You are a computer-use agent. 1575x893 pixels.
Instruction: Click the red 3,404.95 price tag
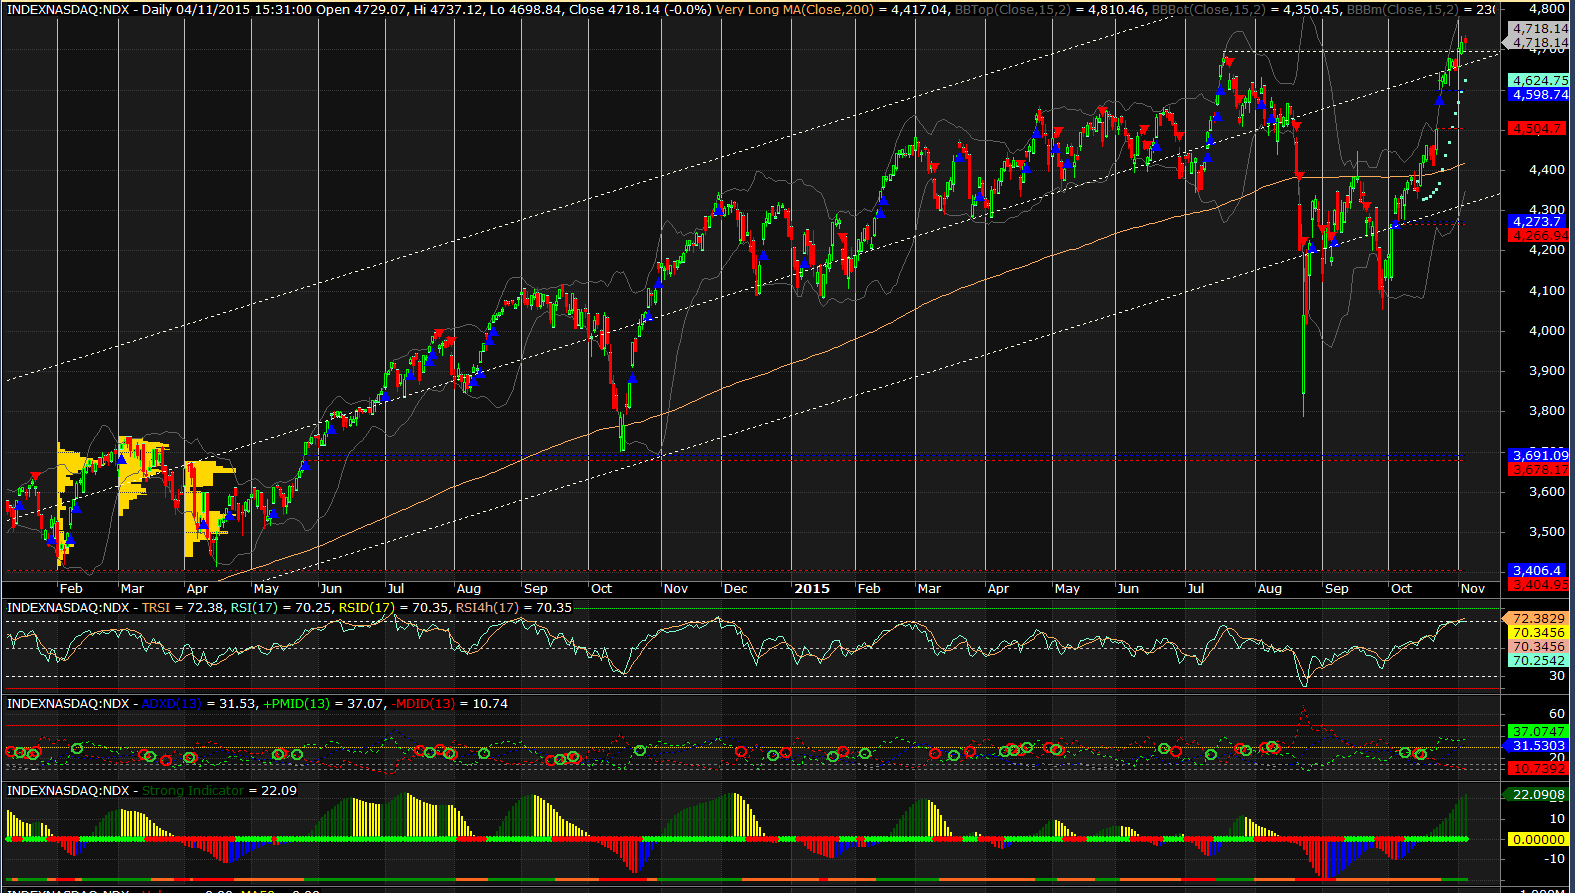point(1539,584)
